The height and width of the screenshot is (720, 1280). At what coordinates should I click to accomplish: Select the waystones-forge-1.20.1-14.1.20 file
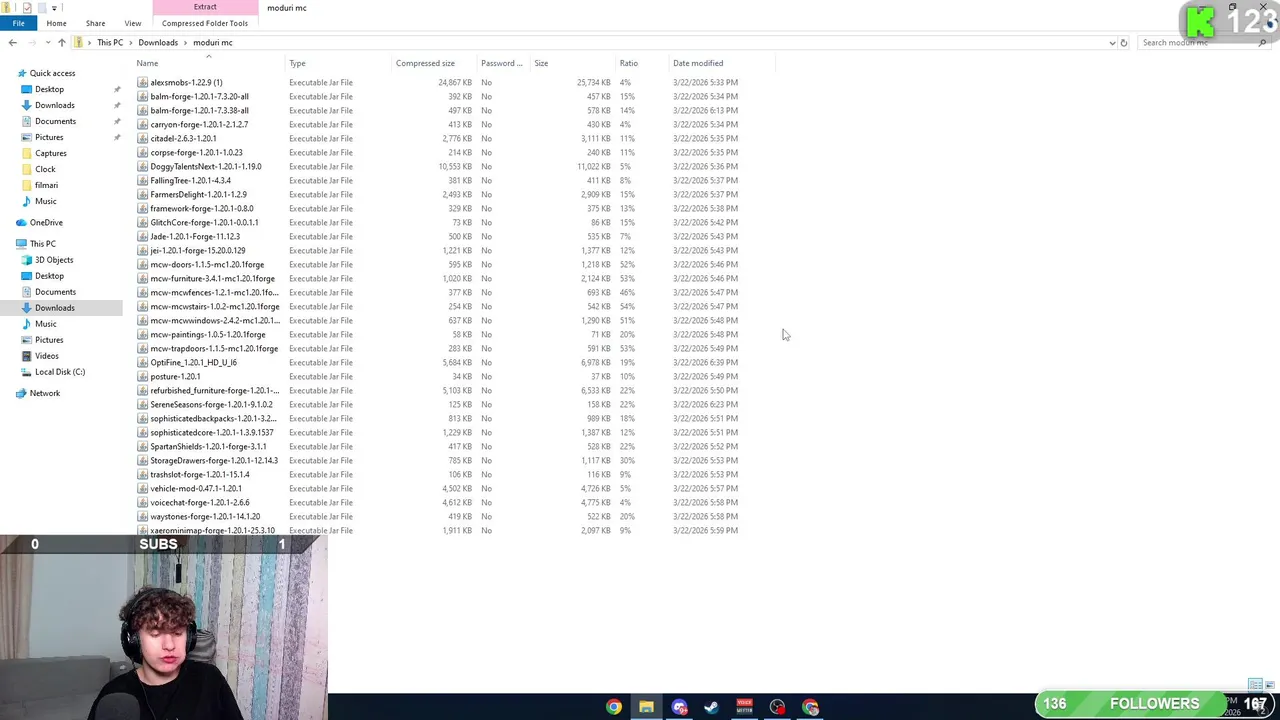[x=205, y=516]
